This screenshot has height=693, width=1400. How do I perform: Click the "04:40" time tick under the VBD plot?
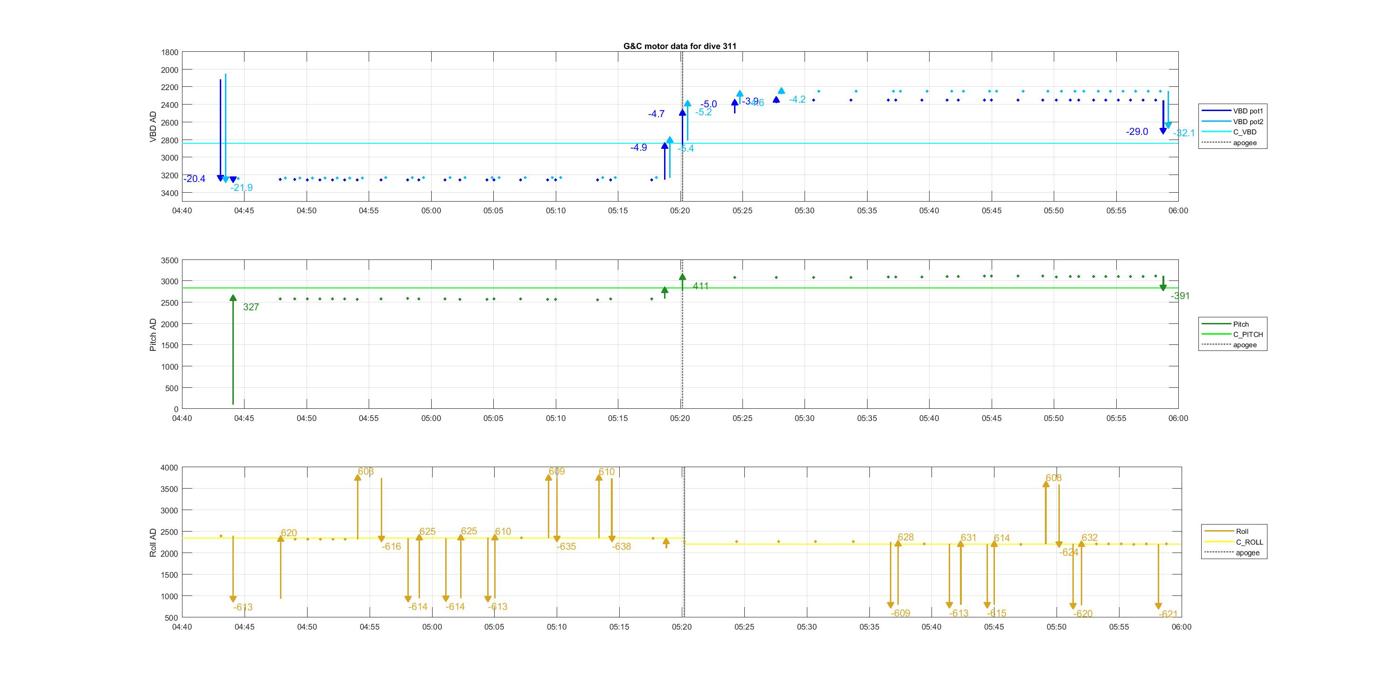(181, 211)
